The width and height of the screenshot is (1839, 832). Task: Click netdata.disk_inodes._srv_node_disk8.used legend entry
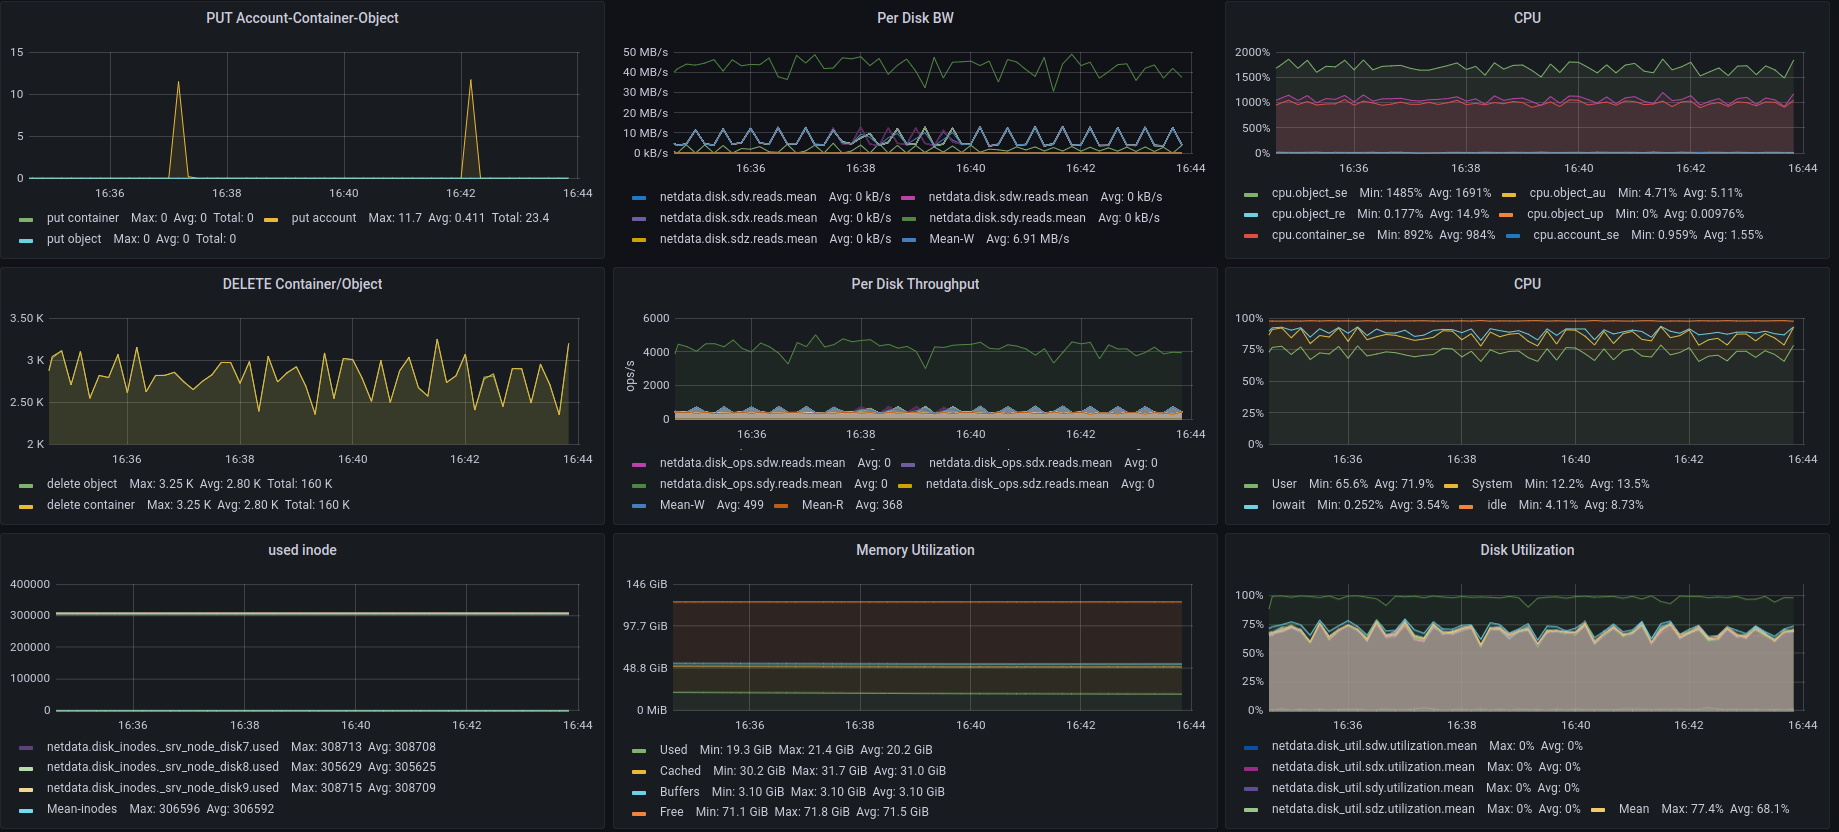162,767
